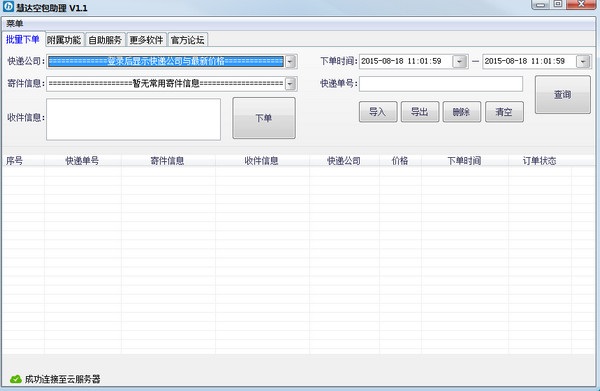Screen dimensions: 600x391
Task: Go to the 官方论坛 tab
Action: pos(188,40)
